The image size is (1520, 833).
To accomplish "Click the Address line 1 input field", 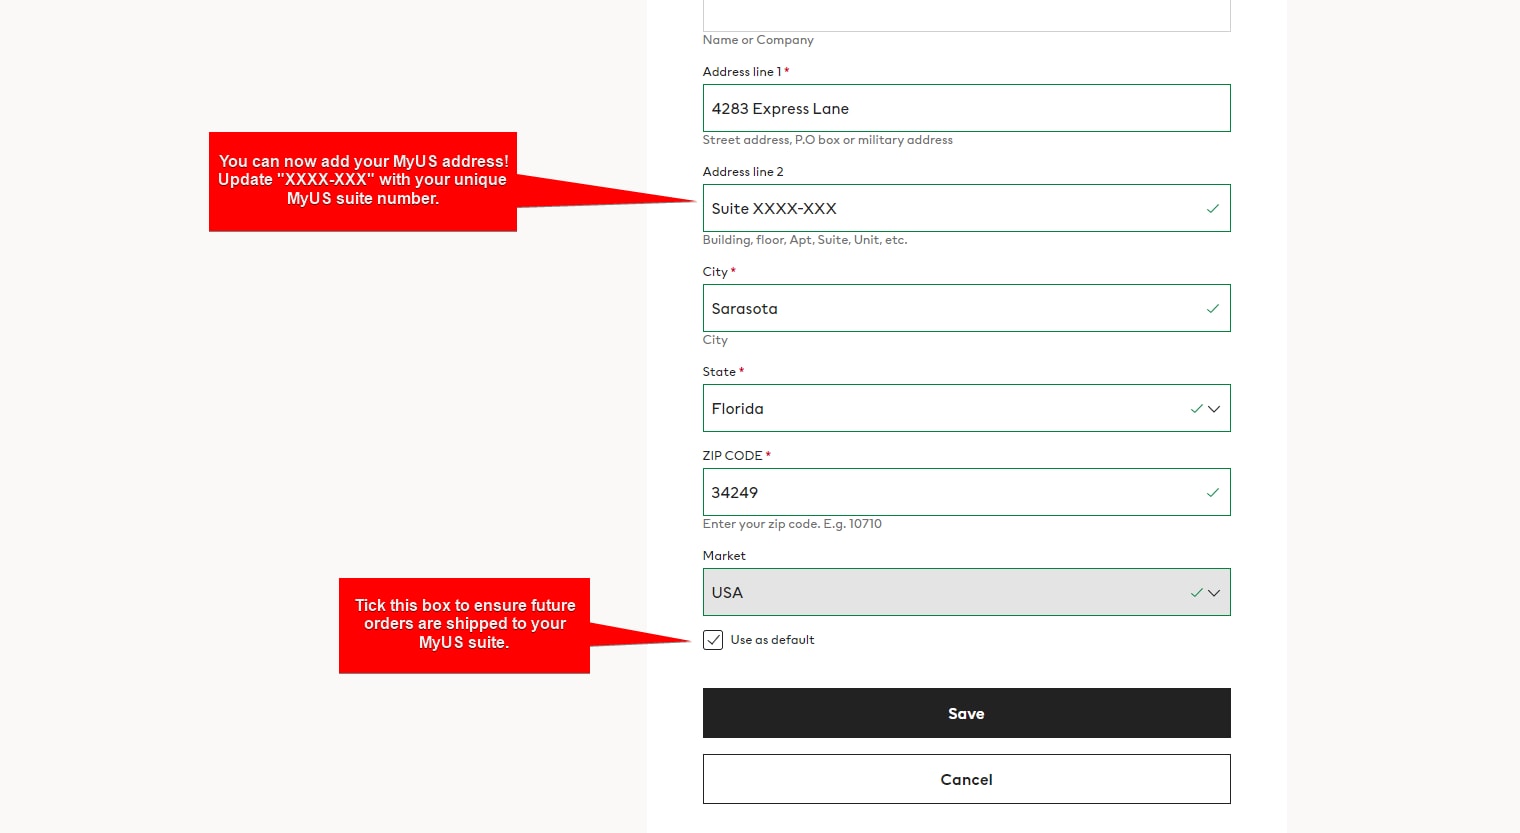I will 966,108.
